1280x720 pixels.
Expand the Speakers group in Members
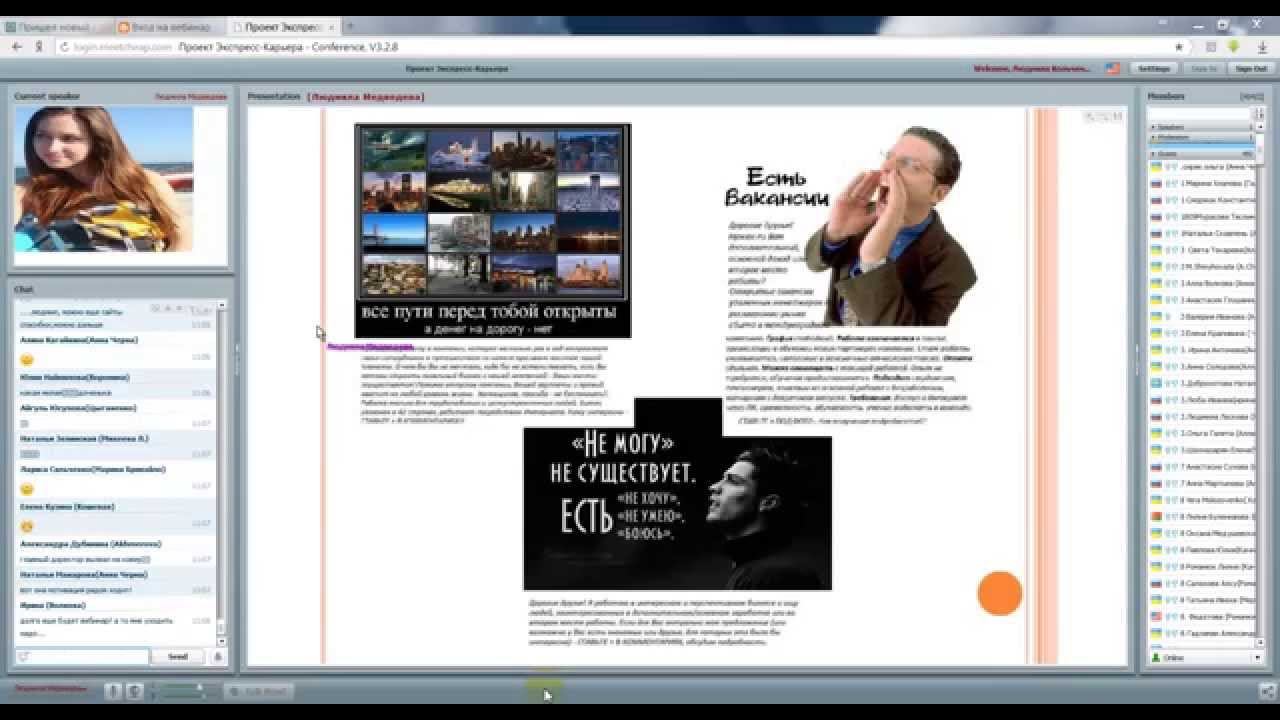[x=1200, y=128]
